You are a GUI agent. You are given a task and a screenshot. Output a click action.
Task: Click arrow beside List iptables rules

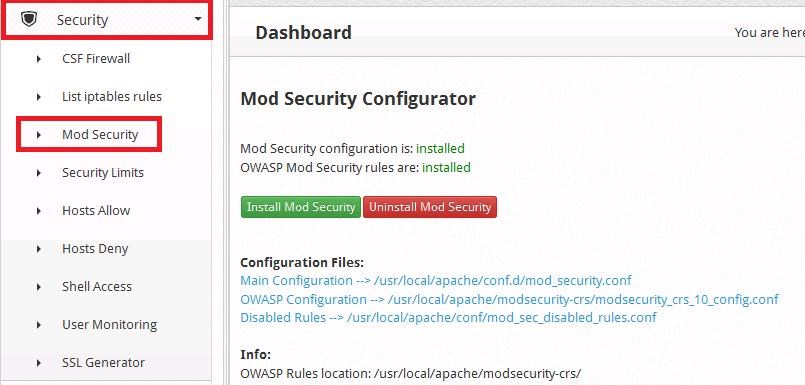point(39,97)
